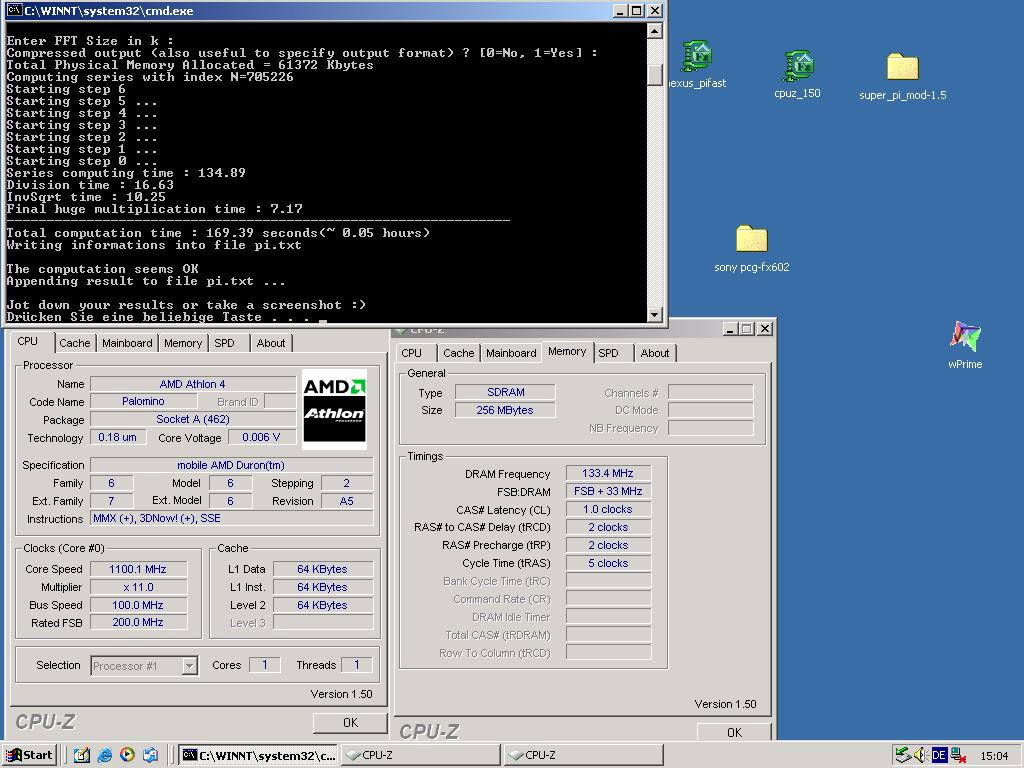Click the DRAM Frequency value 133.4 MHz
1024x768 pixels.
click(x=608, y=473)
